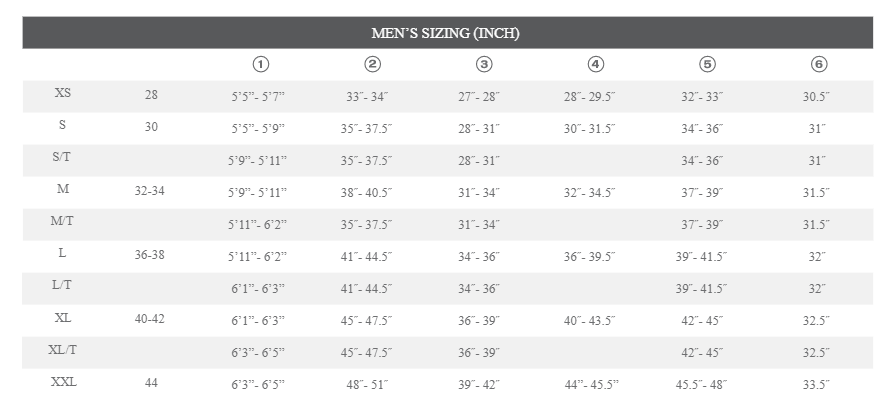Viewport: 896px width, 412px height.
Task: Click the circled number 2 column icon
Action: pyautogui.click(x=372, y=64)
